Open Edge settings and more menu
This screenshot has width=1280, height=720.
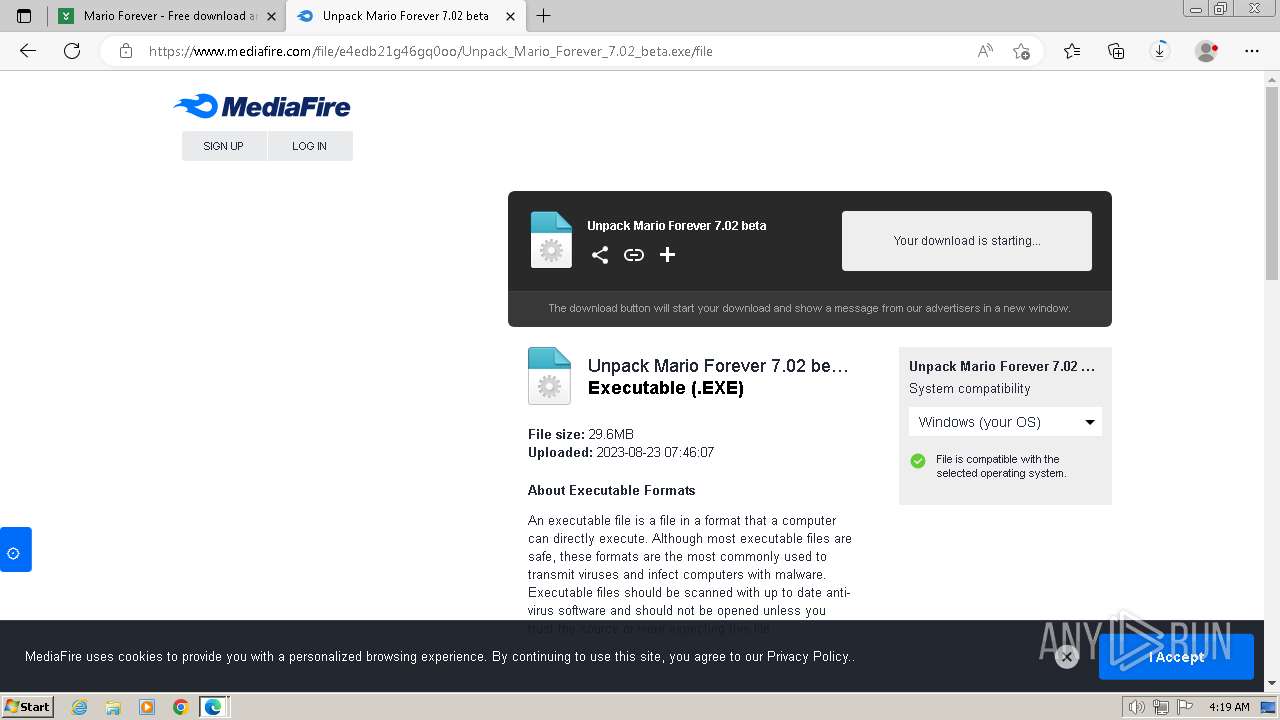(1252, 51)
